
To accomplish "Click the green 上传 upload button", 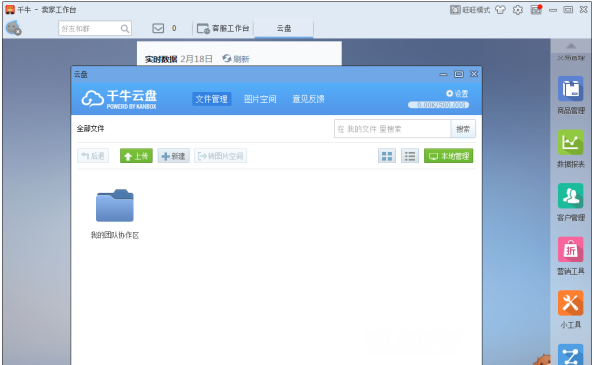I will coord(136,156).
